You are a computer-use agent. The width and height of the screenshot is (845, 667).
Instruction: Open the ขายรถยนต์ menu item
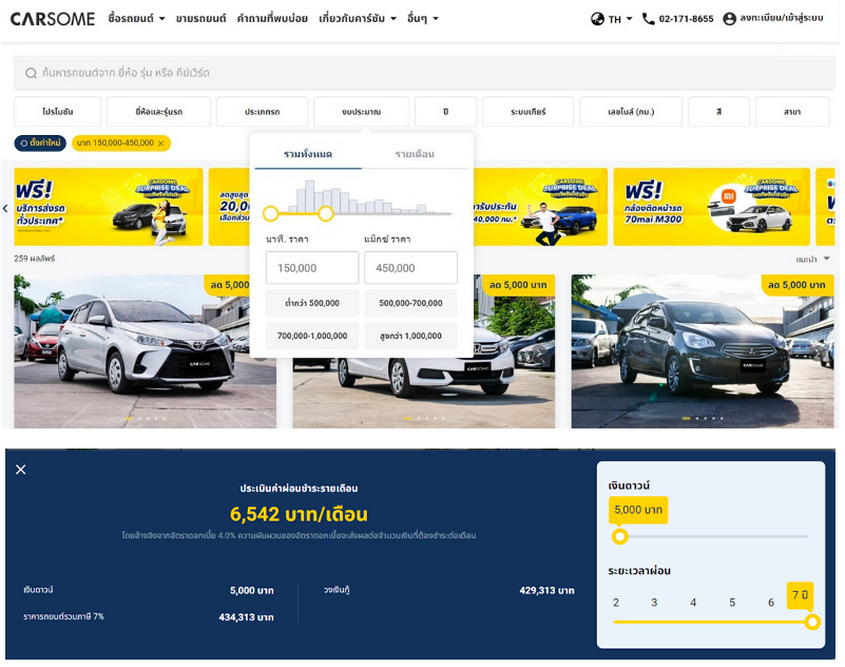[200, 19]
